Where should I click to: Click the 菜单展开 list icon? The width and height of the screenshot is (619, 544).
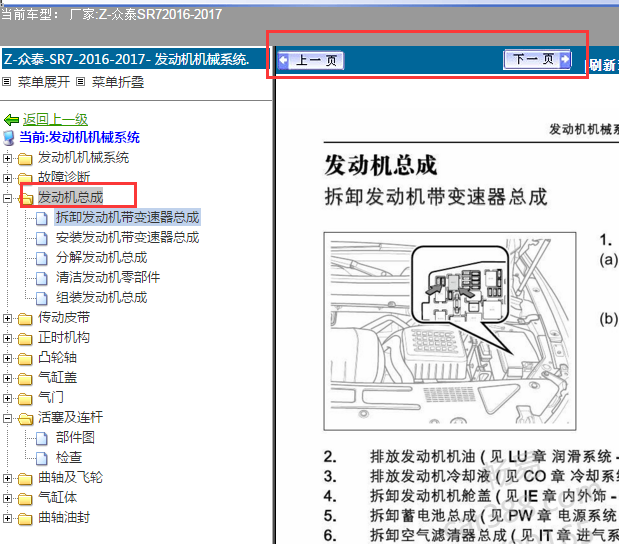[6, 82]
